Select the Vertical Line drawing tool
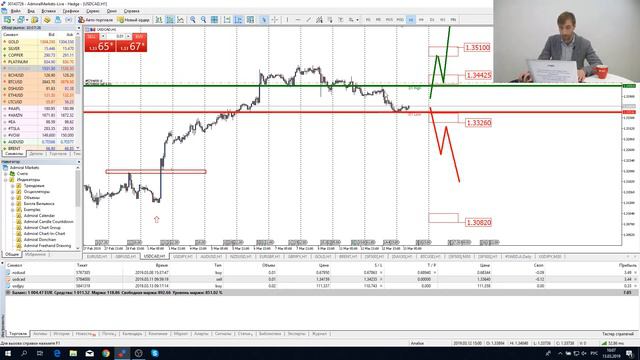 pyautogui.click(x=287, y=20)
